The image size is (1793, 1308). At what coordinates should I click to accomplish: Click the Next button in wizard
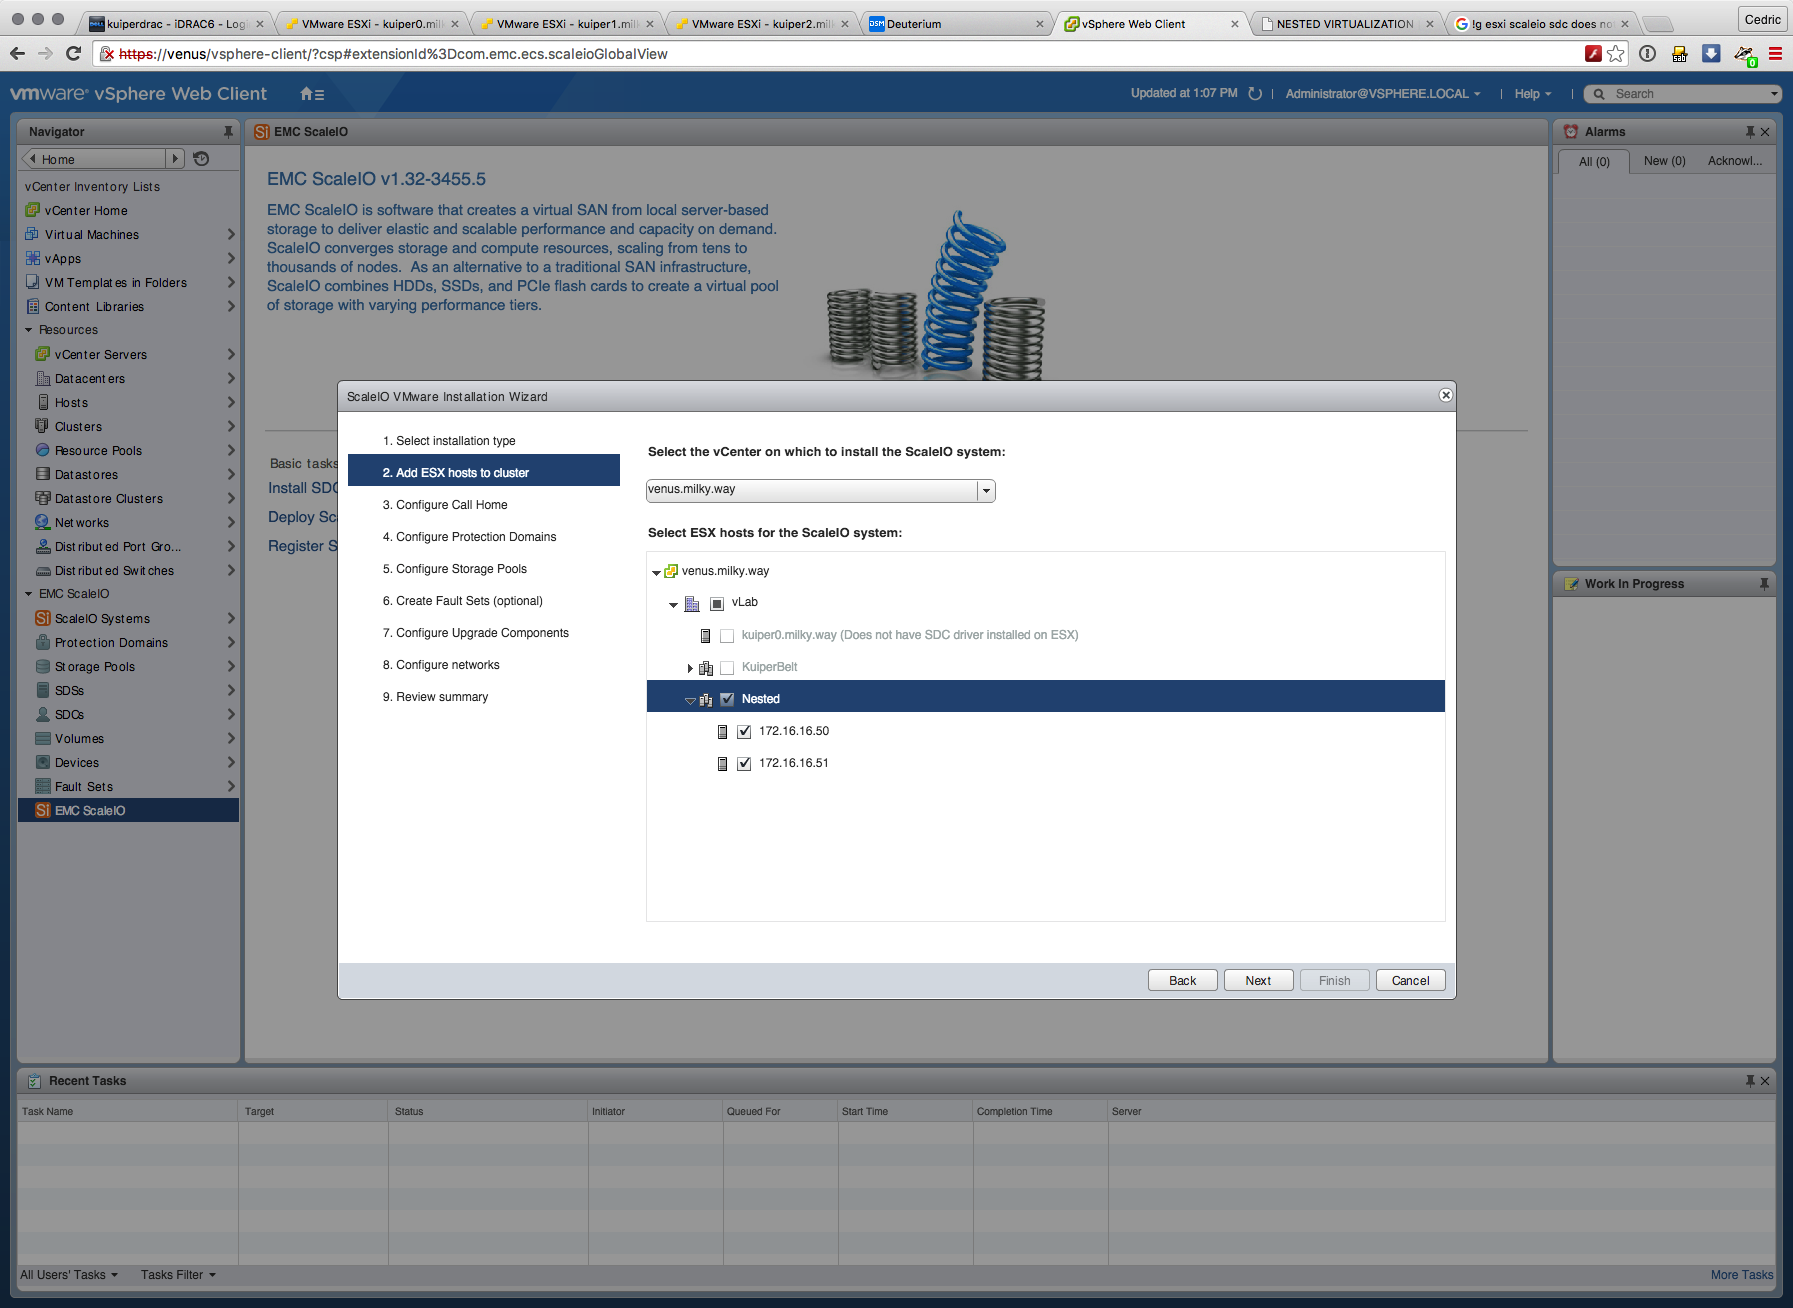(1258, 981)
